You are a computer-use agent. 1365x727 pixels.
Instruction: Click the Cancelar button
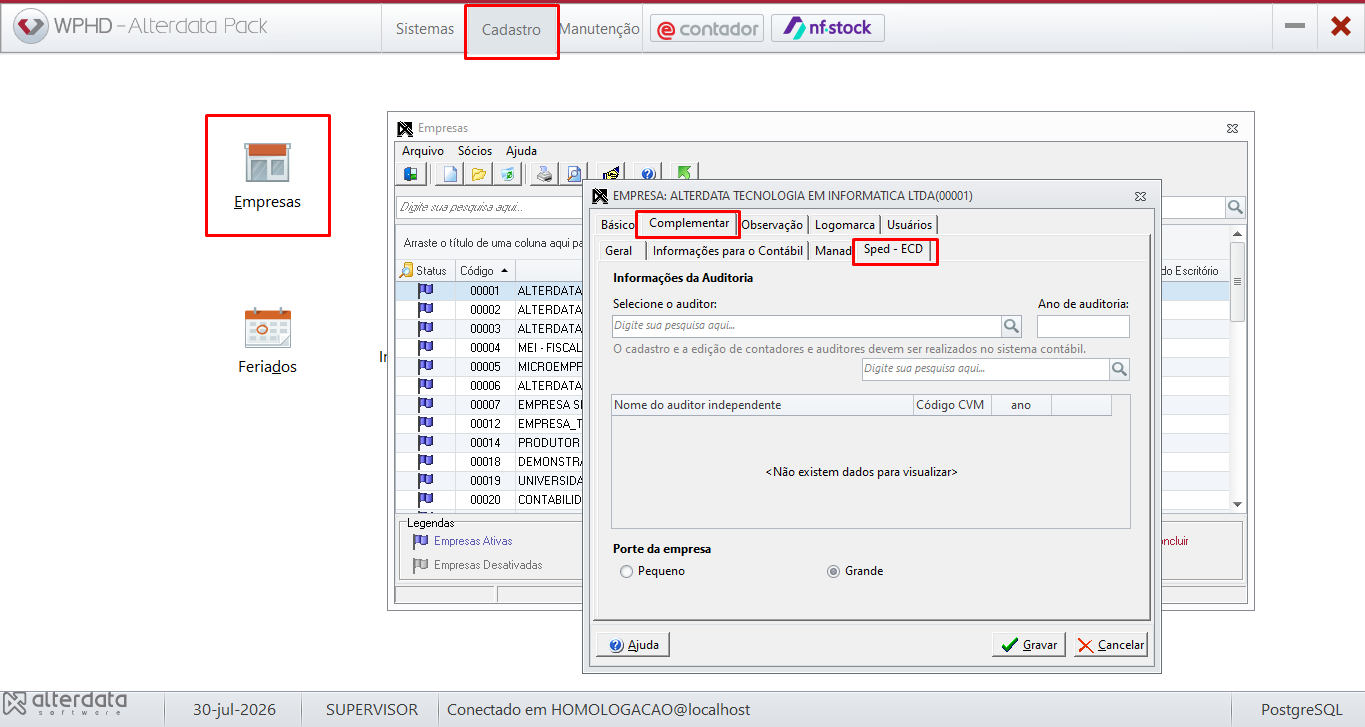(1110, 645)
